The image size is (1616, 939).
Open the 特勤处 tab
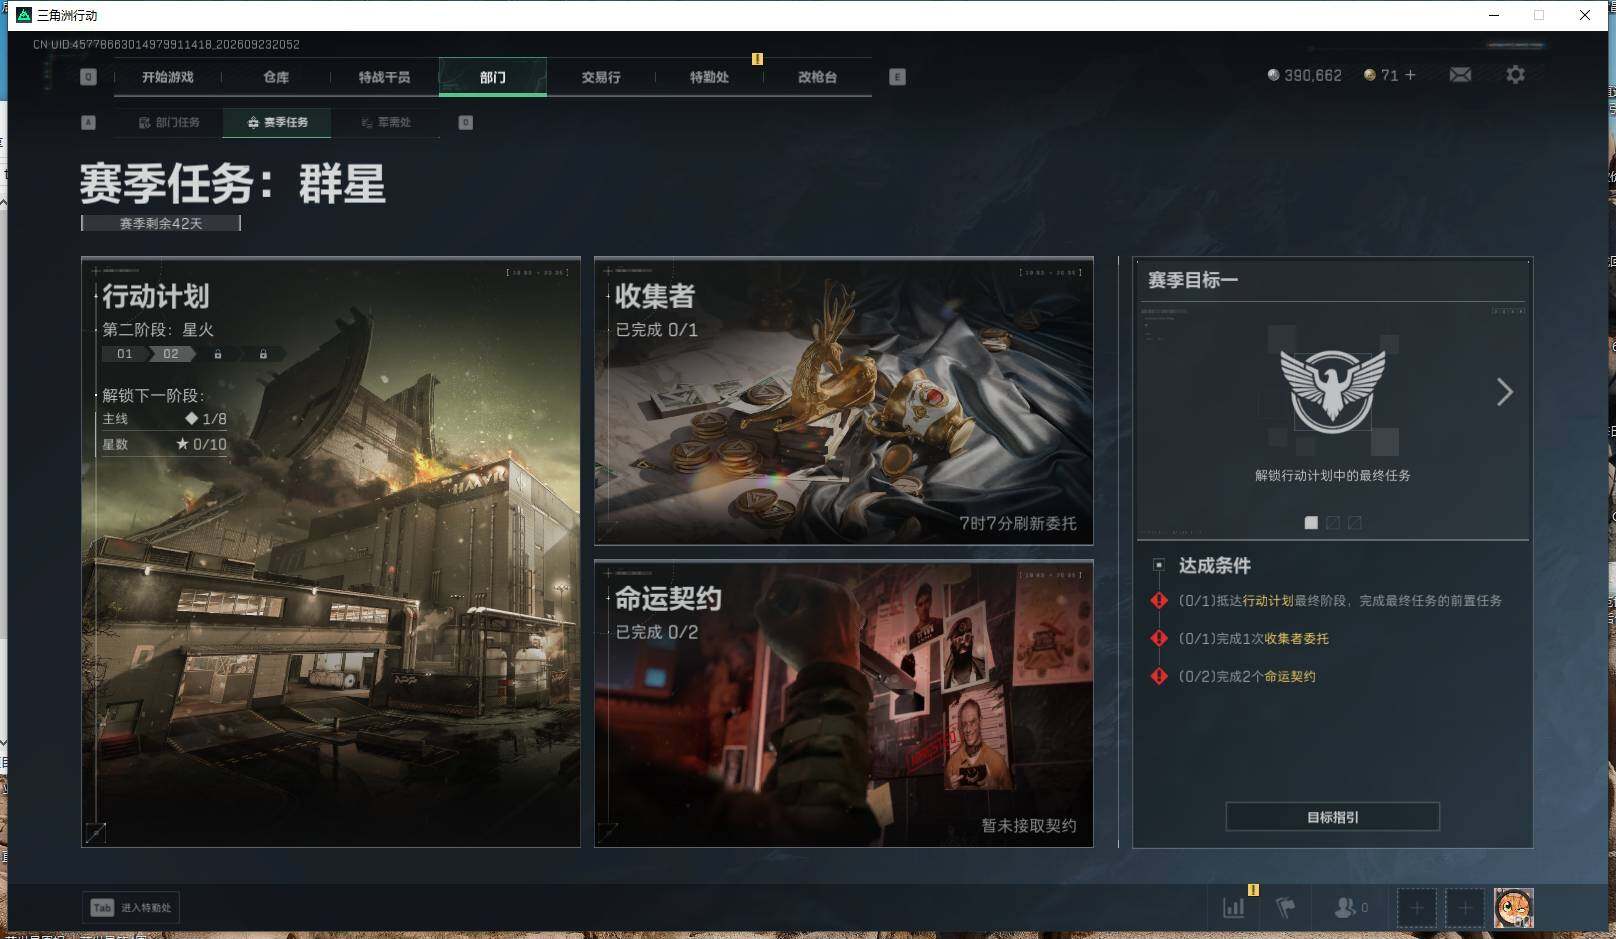(709, 77)
